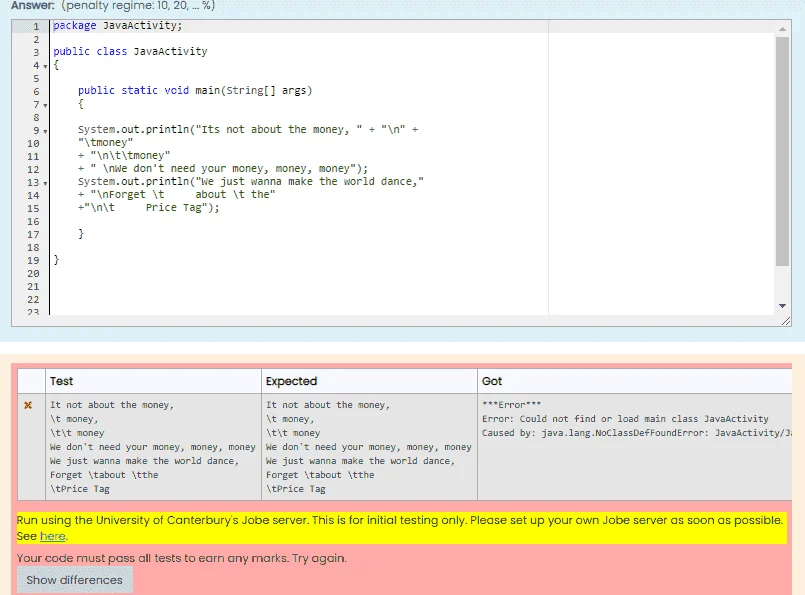Collapse the code fold arrow at line 7
Screen dimensions: 805x595
point(45,106)
